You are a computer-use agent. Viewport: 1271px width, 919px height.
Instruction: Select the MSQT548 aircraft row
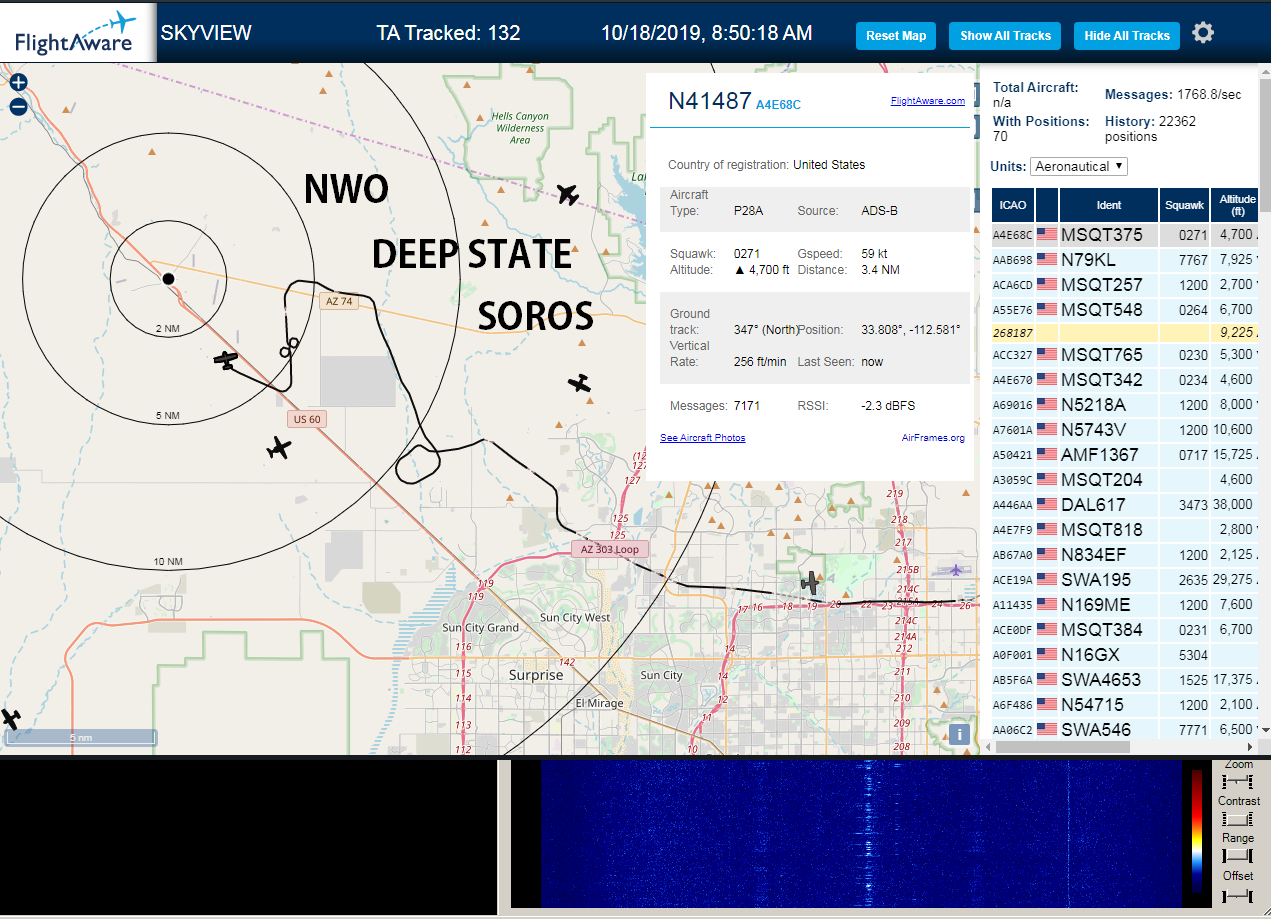[1124, 310]
